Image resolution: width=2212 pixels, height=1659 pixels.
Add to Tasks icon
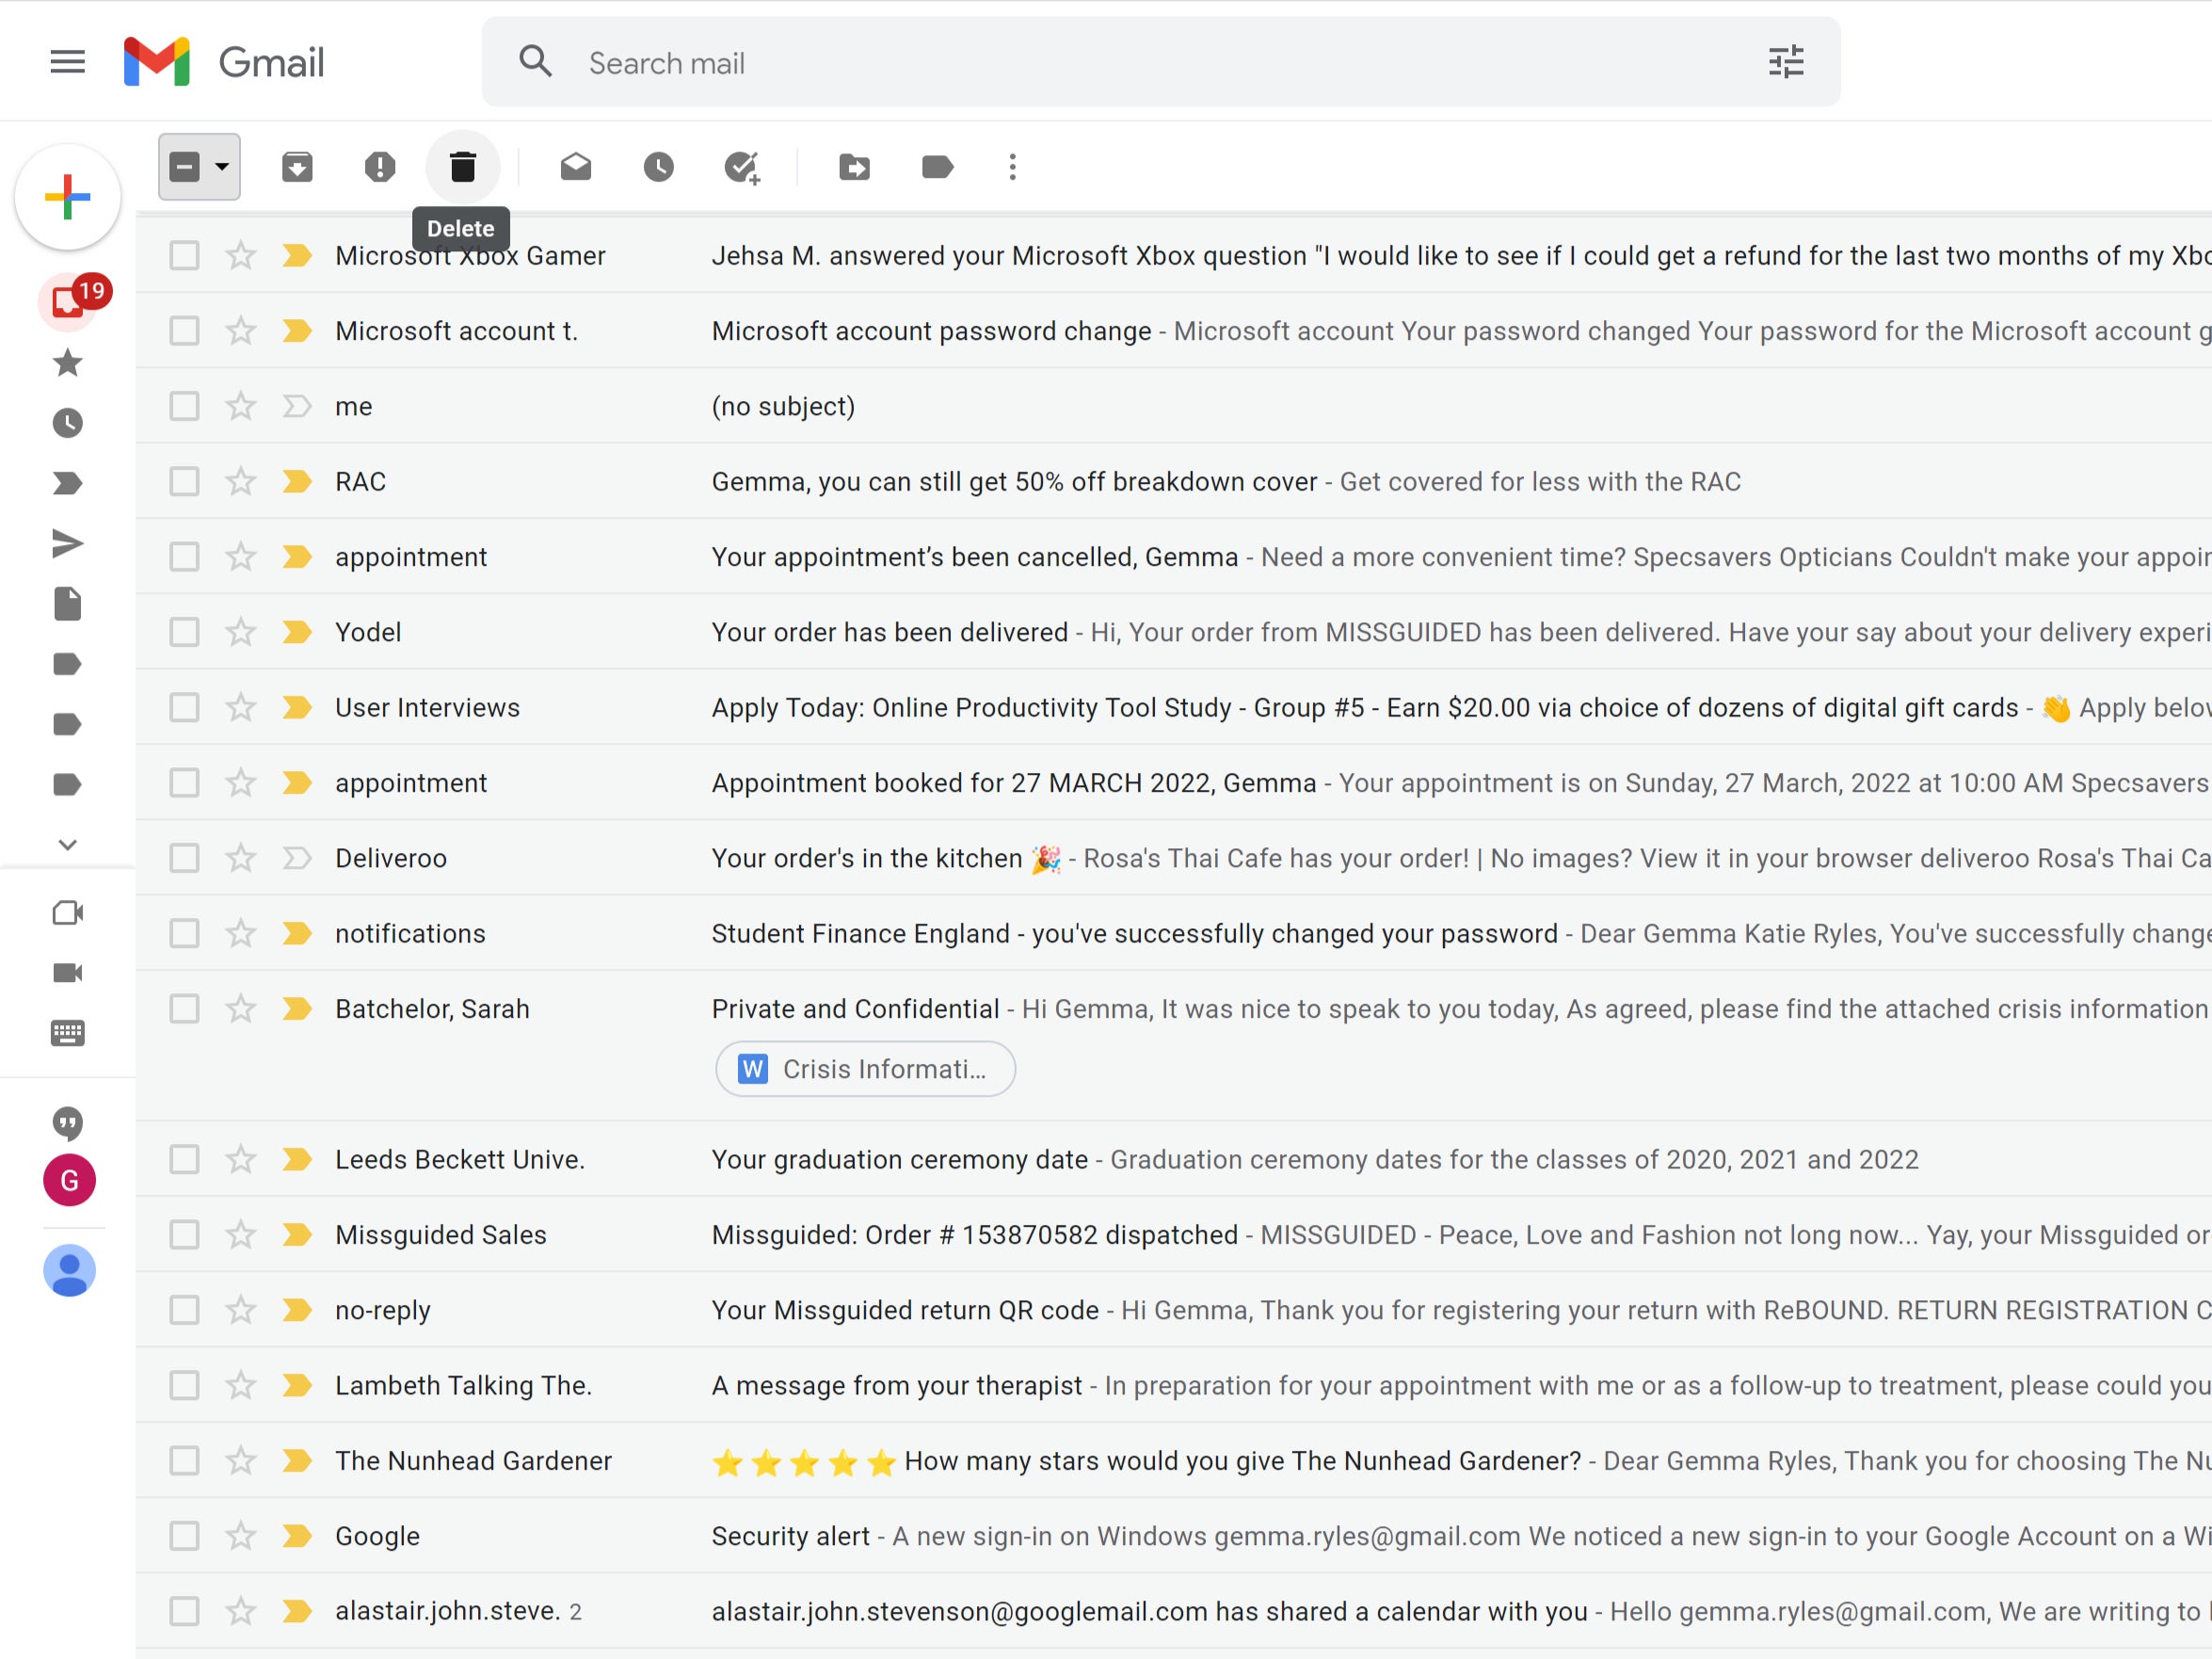(742, 167)
